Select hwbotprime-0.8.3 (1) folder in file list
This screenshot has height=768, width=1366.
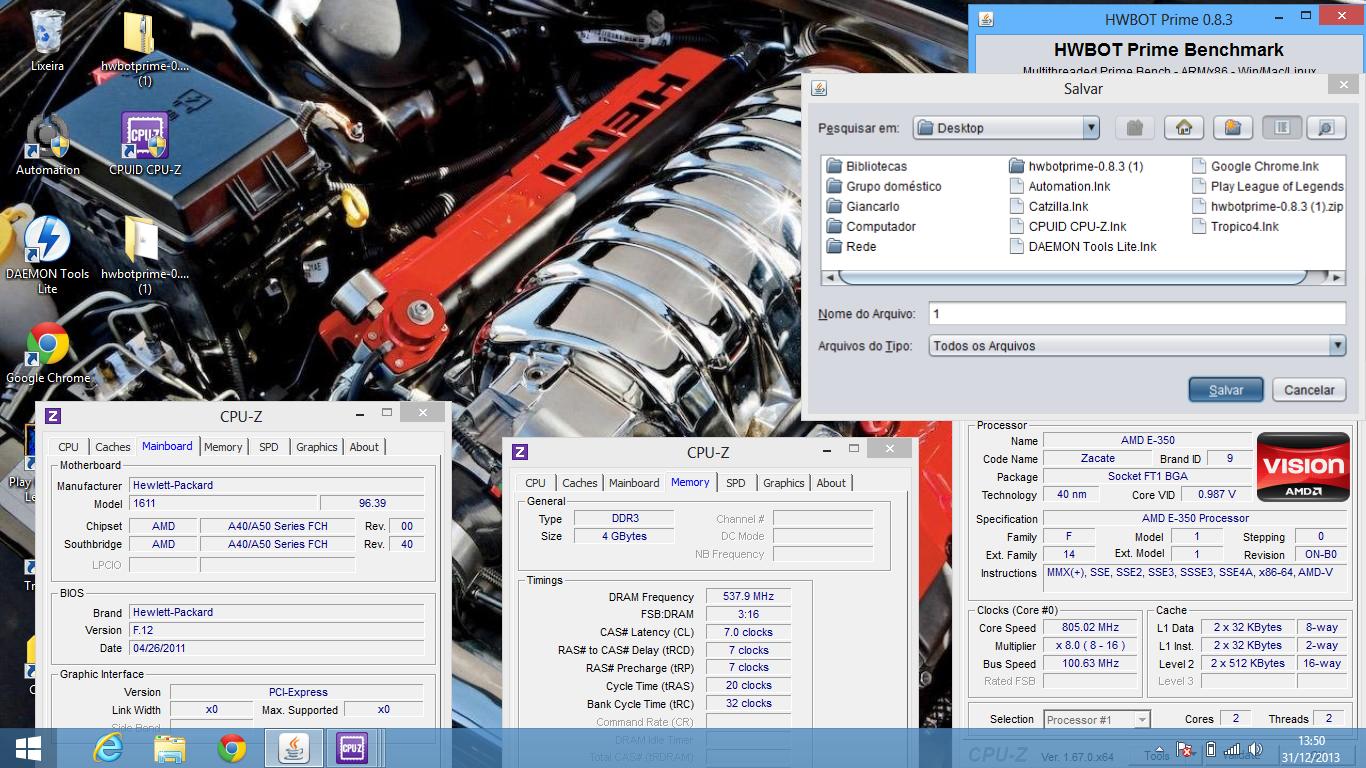[1075, 166]
